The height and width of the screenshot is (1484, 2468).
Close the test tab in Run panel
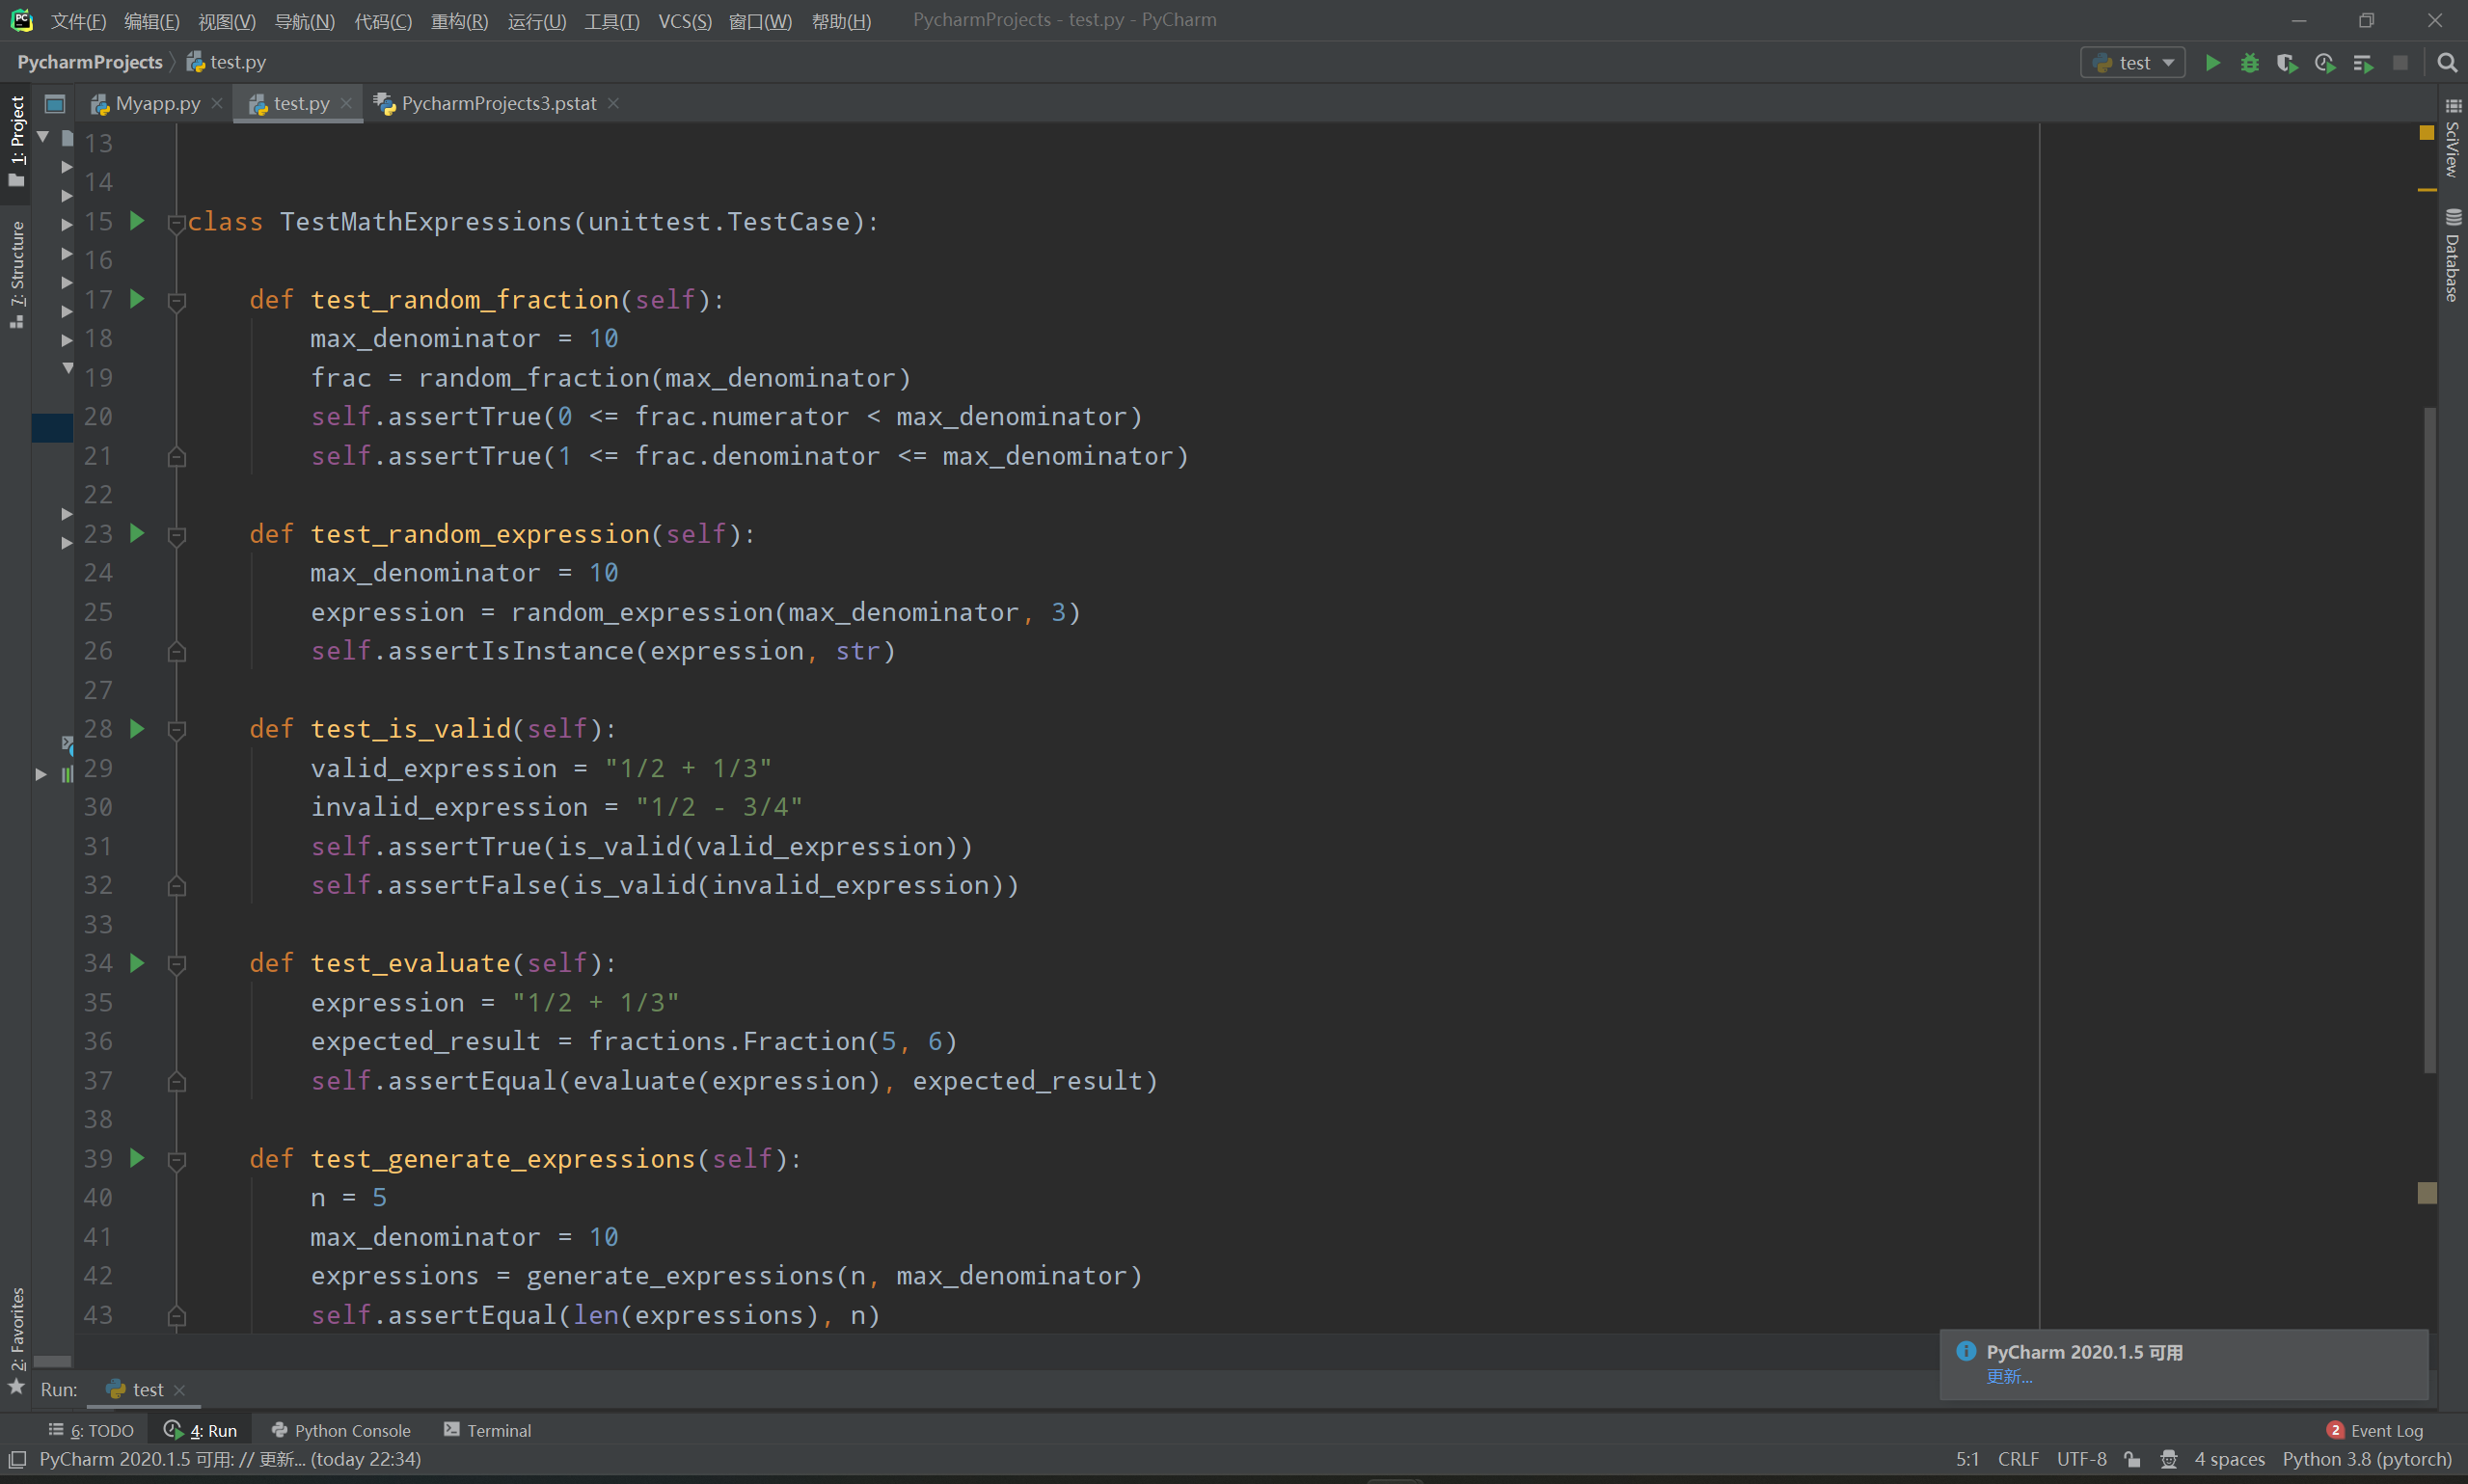(x=180, y=1390)
